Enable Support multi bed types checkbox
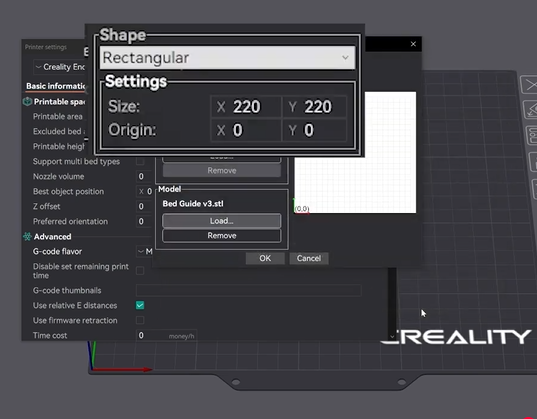The width and height of the screenshot is (537, 419). [x=140, y=161]
